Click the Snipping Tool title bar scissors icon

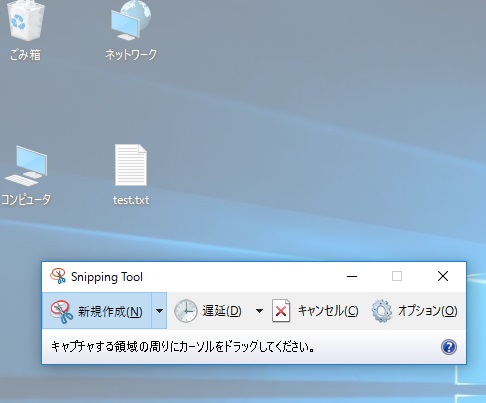pyautogui.click(x=58, y=276)
